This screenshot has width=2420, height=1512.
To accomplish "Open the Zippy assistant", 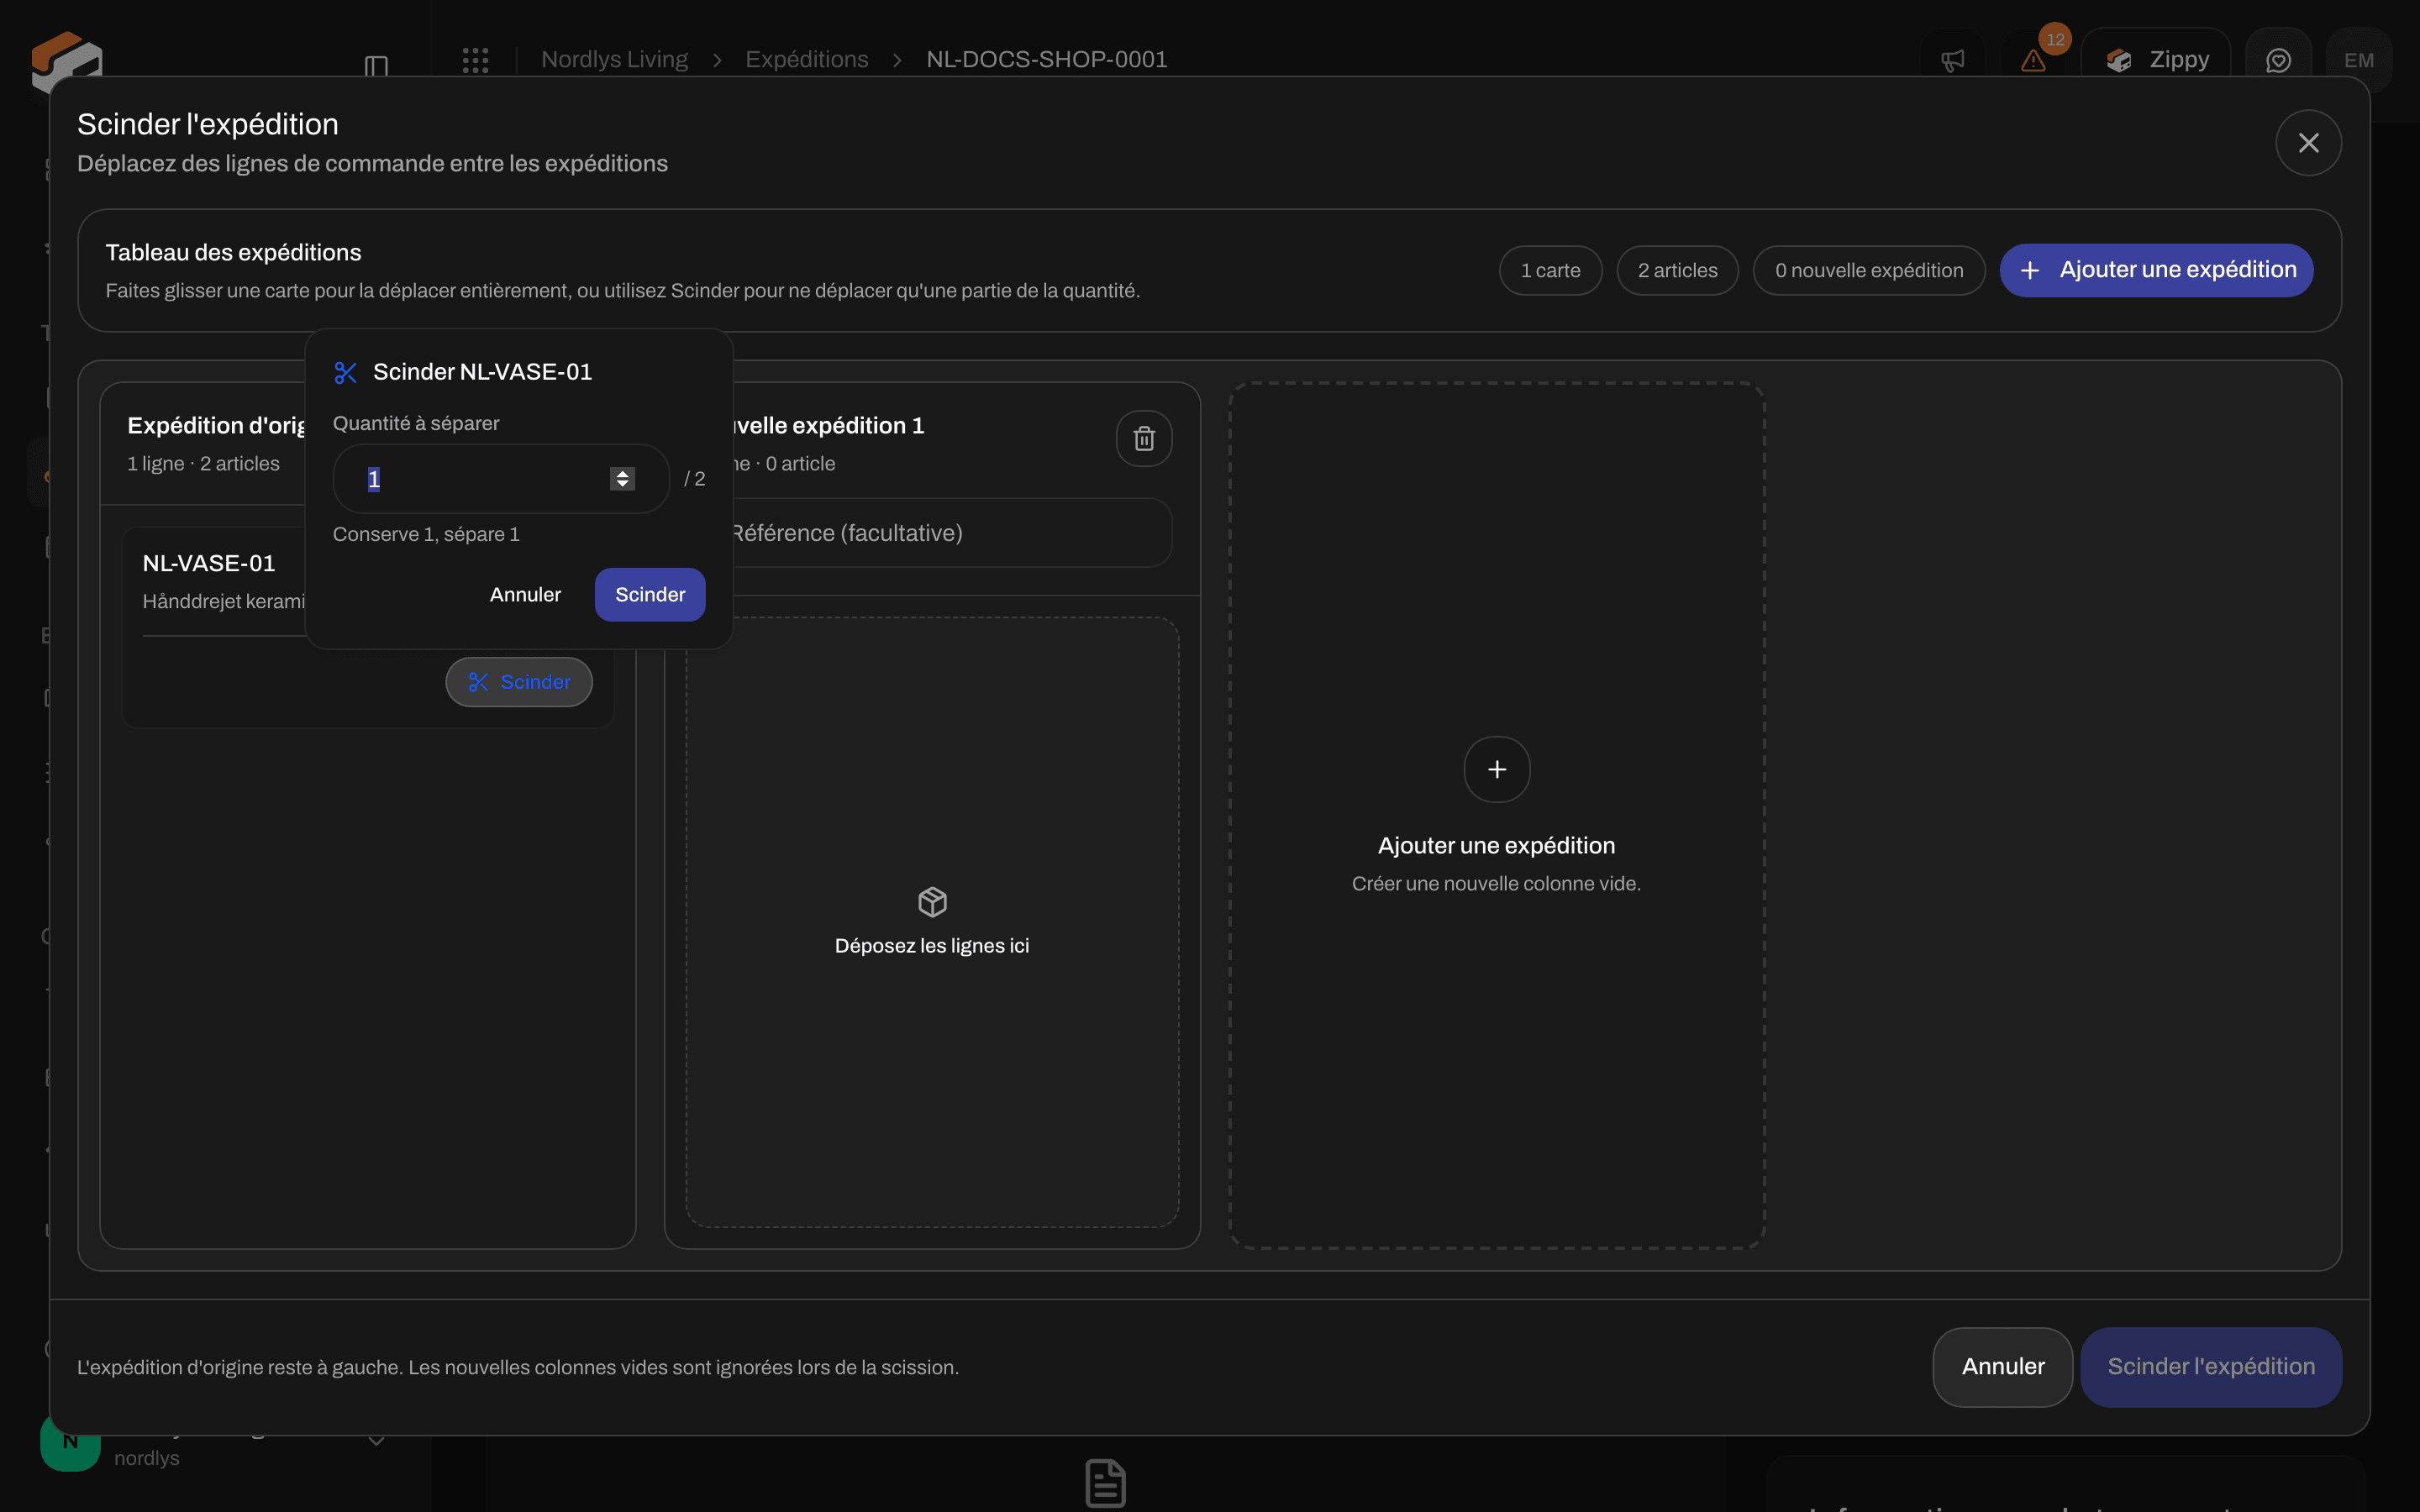I will (x=2156, y=60).
